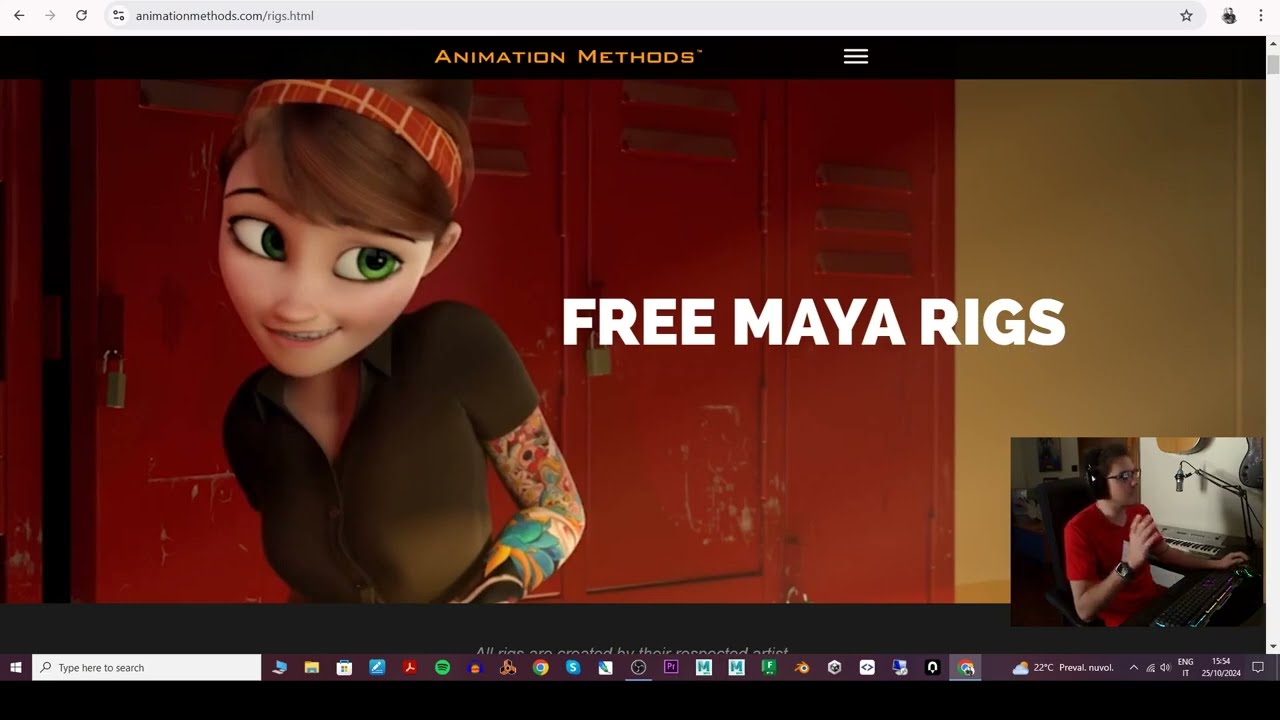This screenshot has width=1280, height=720.
Task: Open Unity from the taskbar
Action: click(834, 667)
